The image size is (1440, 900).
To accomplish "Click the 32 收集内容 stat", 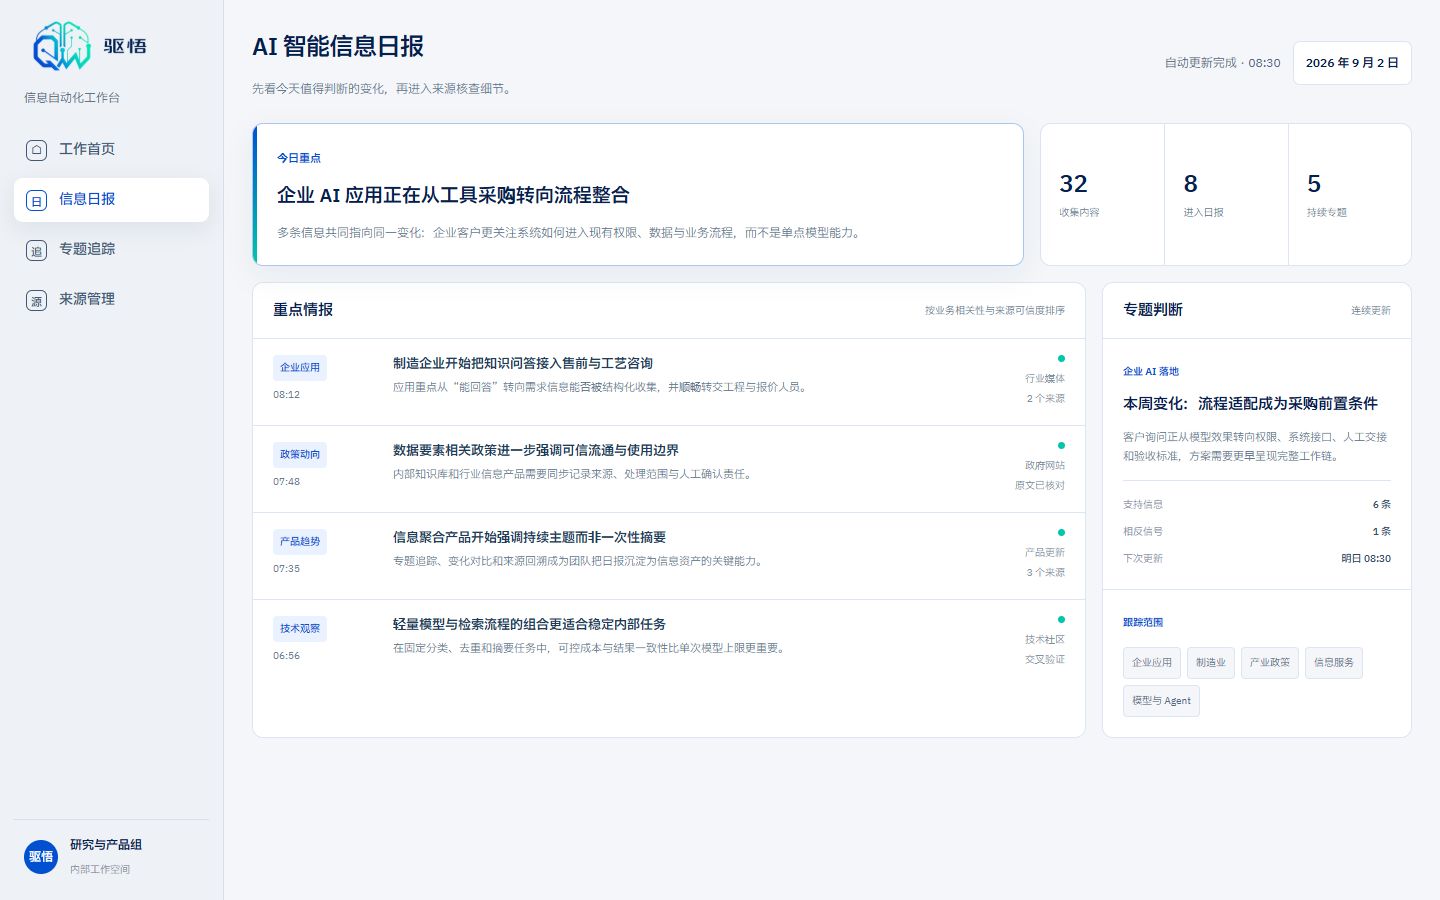I will (x=1102, y=195).
